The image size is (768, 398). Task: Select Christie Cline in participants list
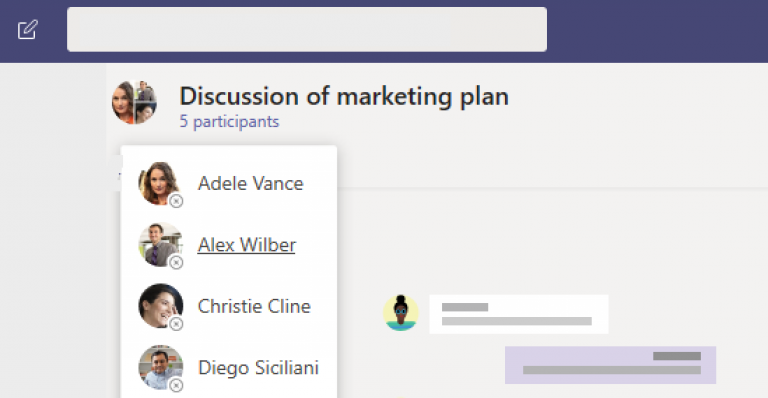(254, 306)
